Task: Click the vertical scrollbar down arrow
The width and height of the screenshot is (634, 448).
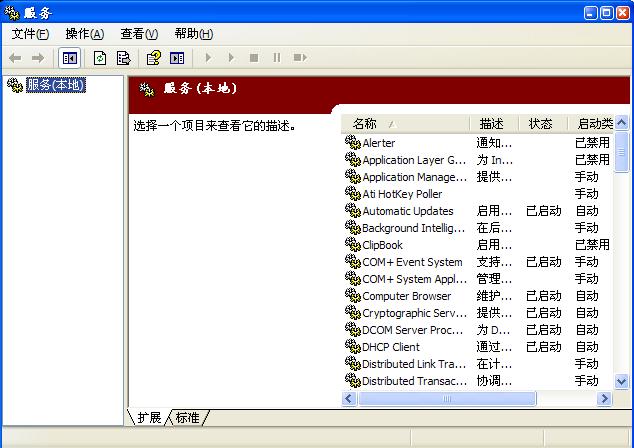Action: click(621, 381)
